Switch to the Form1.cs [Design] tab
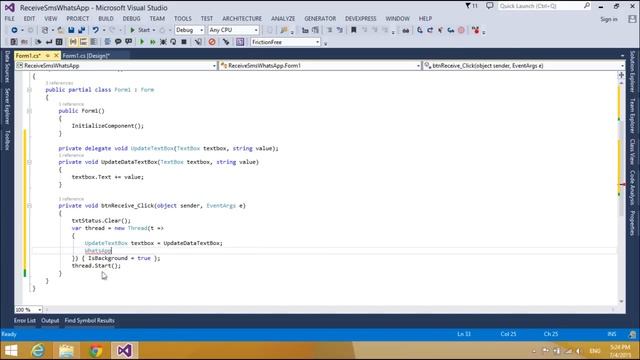Image resolution: width=640 pixels, height=360 pixels. pos(86,56)
